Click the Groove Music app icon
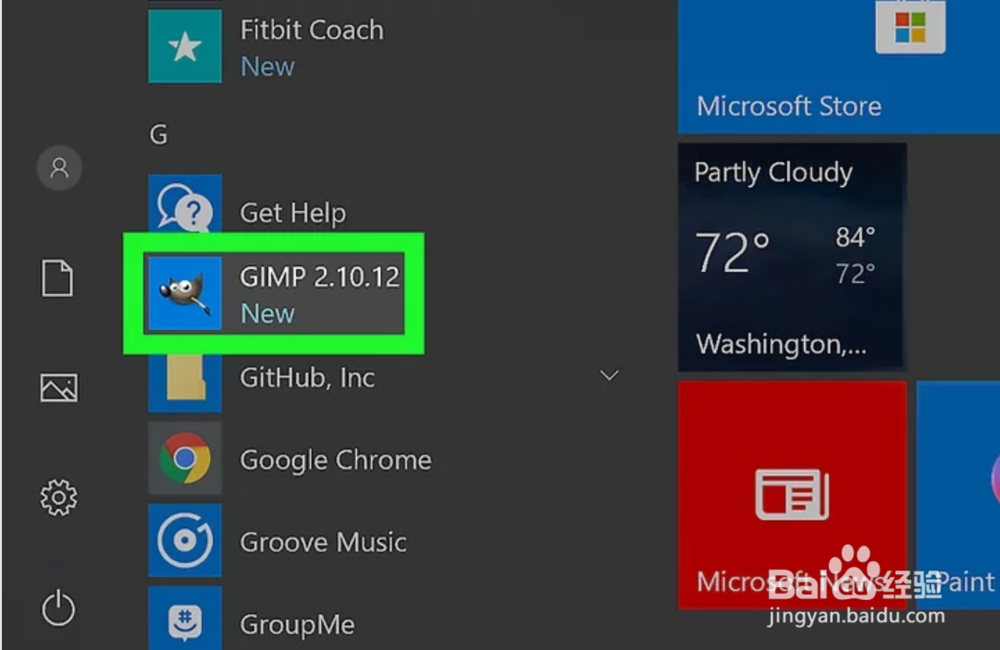The width and height of the screenshot is (1000, 650). [185, 540]
